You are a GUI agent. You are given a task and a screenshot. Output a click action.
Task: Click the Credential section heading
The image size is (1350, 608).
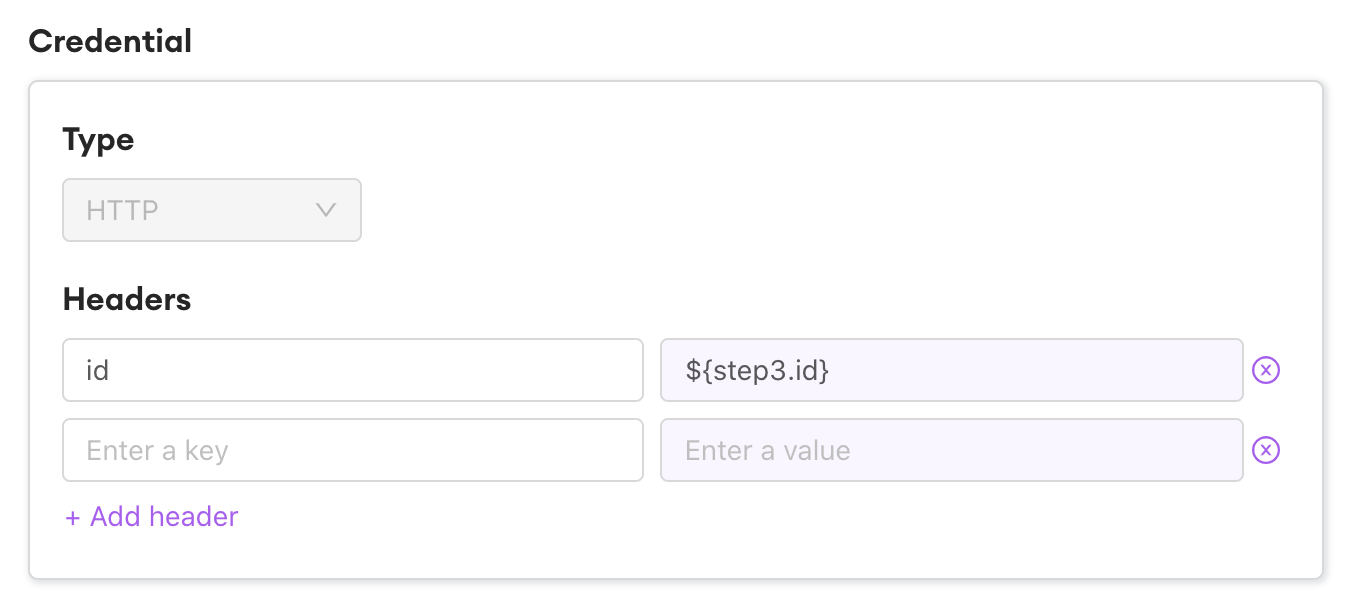[110, 42]
